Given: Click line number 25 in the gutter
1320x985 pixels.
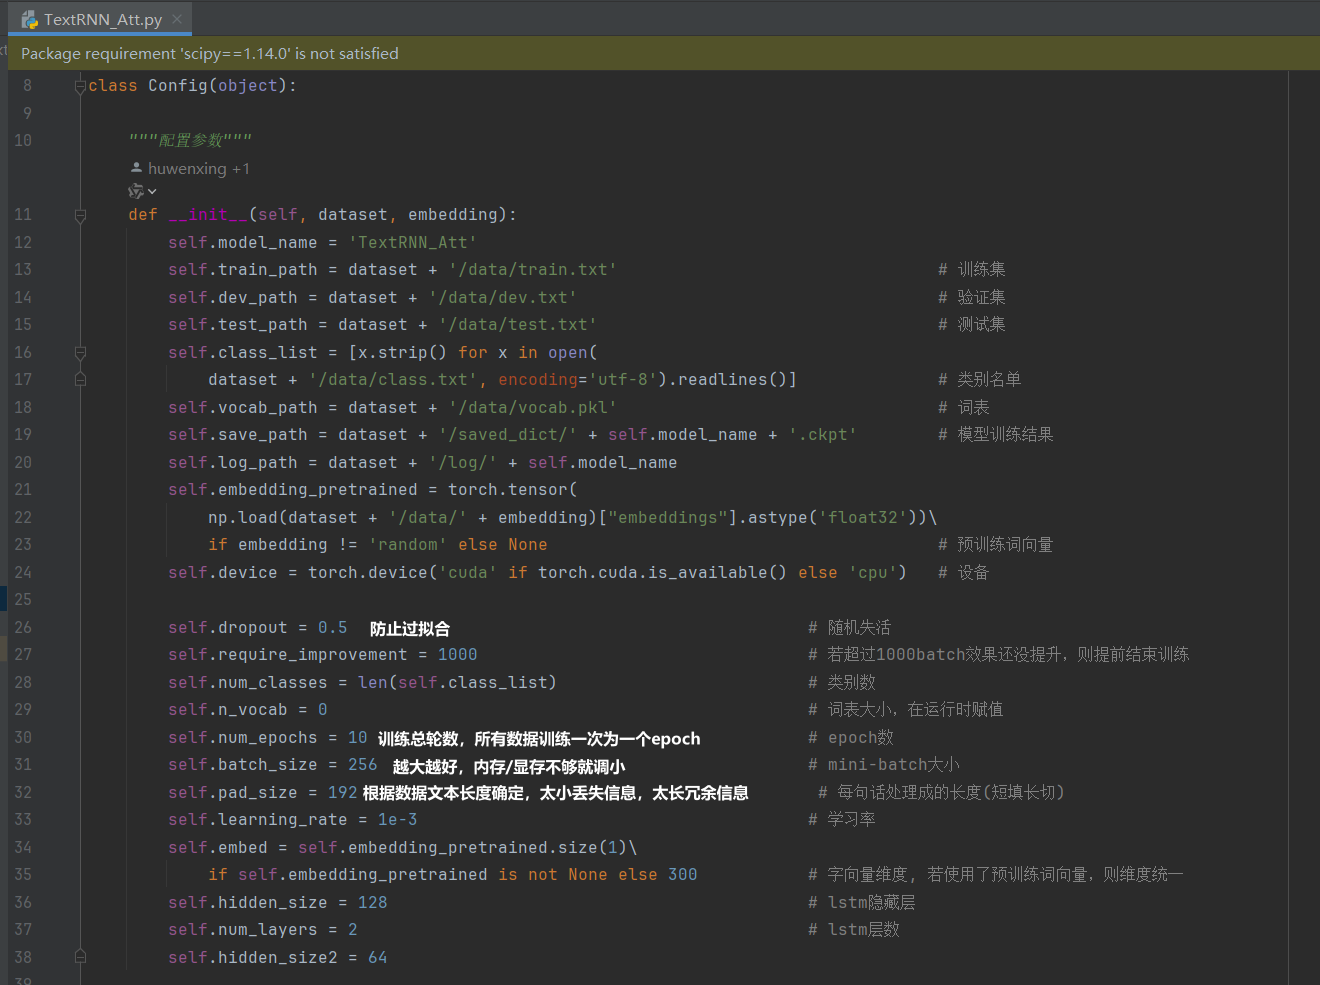Looking at the screenshot, I should coord(23,600).
